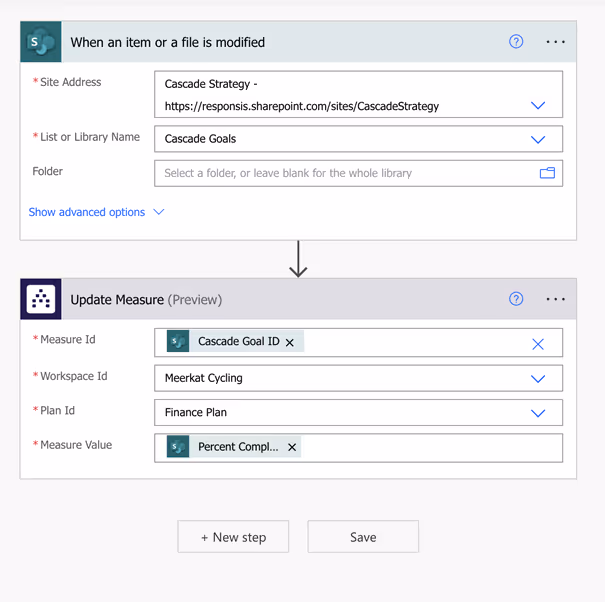Image resolution: width=605 pixels, height=602 pixels.
Task: Click the trigger title "When an item or a file is modified"
Action: 167,42
